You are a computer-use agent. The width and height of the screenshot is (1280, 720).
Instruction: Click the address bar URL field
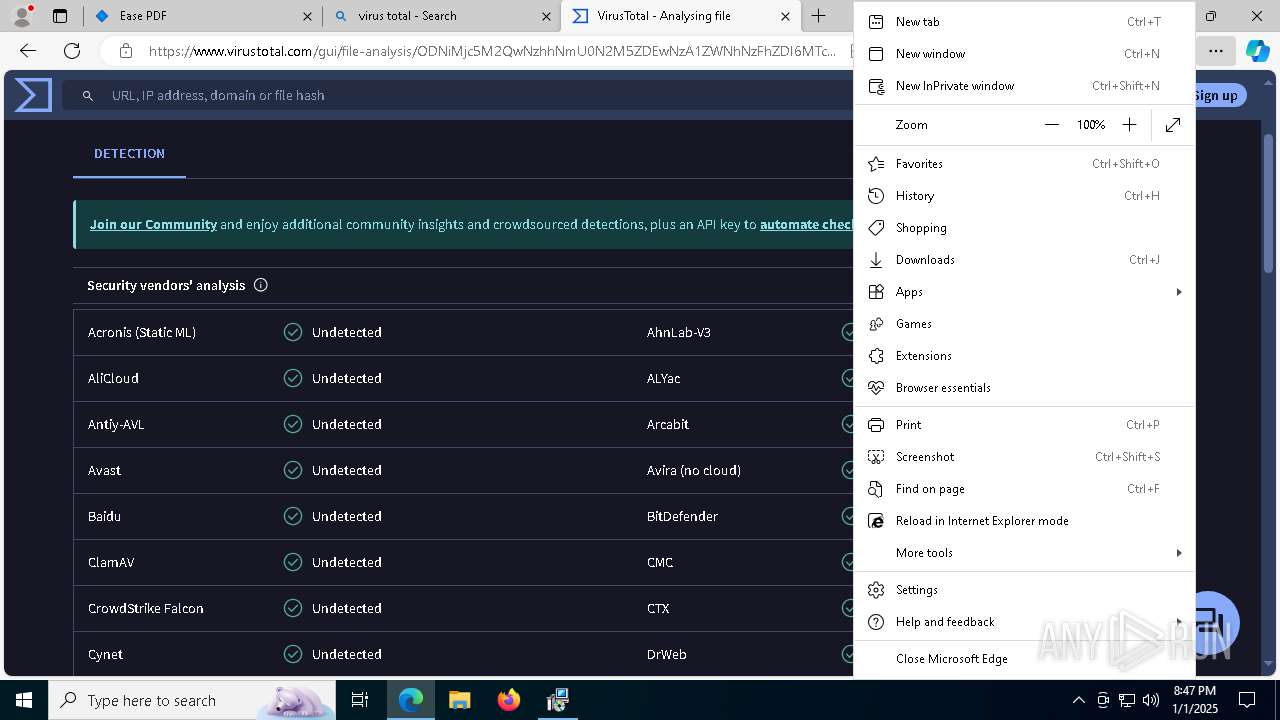pos(492,51)
